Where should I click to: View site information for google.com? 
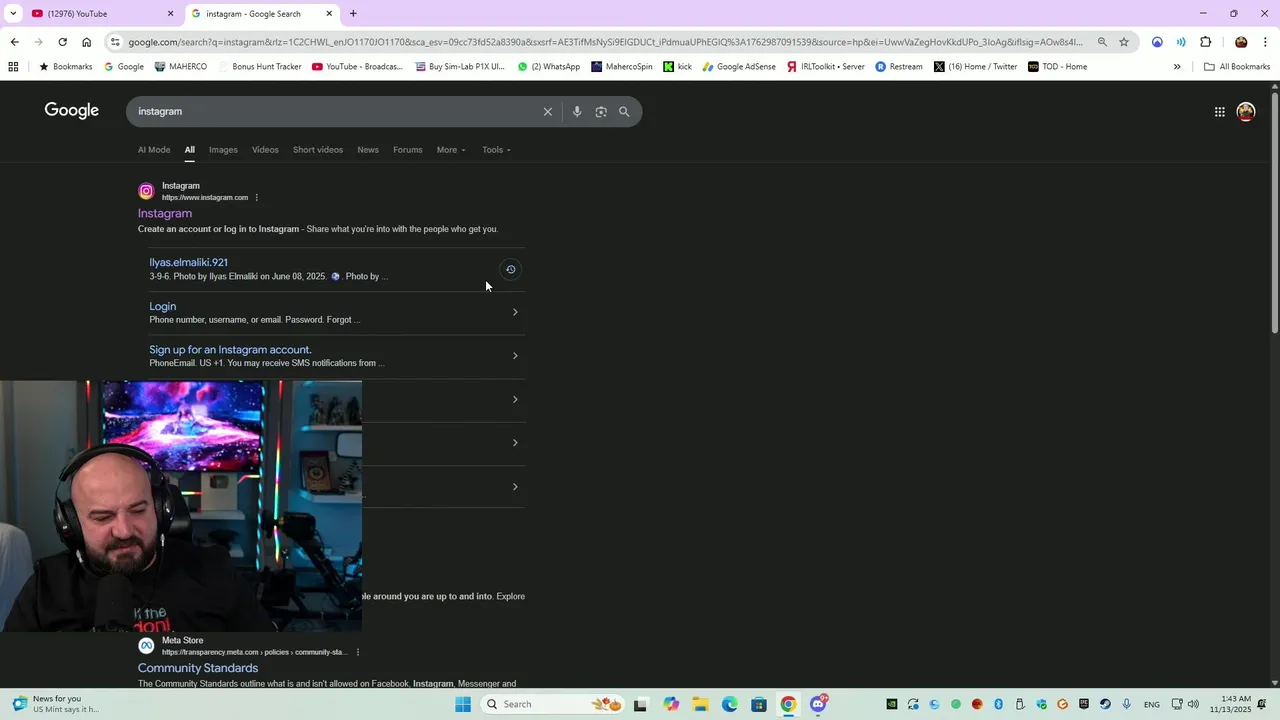point(116,42)
